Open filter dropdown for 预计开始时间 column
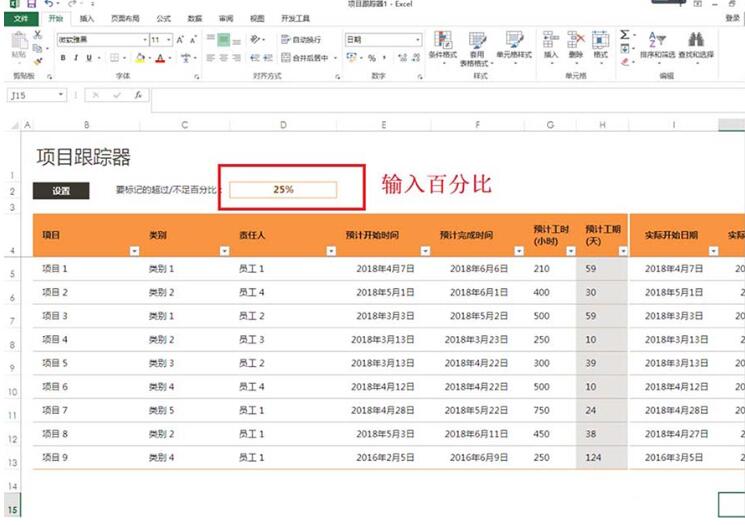Image resolution: width=745 pixels, height=525 pixels. tap(425, 251)
